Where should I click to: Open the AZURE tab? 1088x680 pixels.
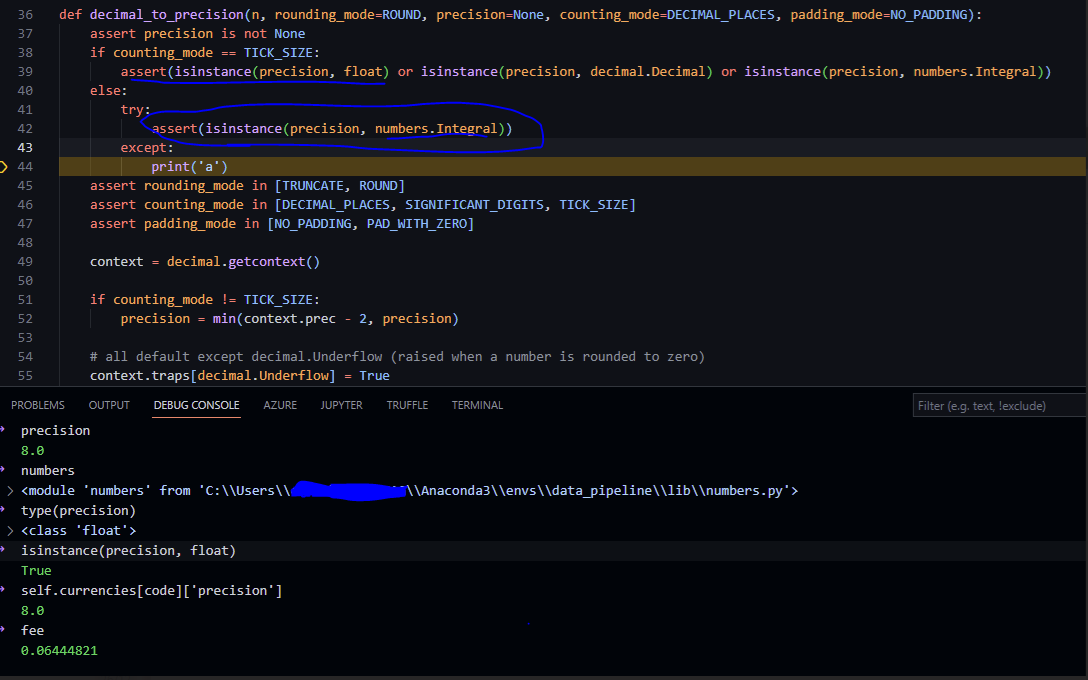click(280, 405)
